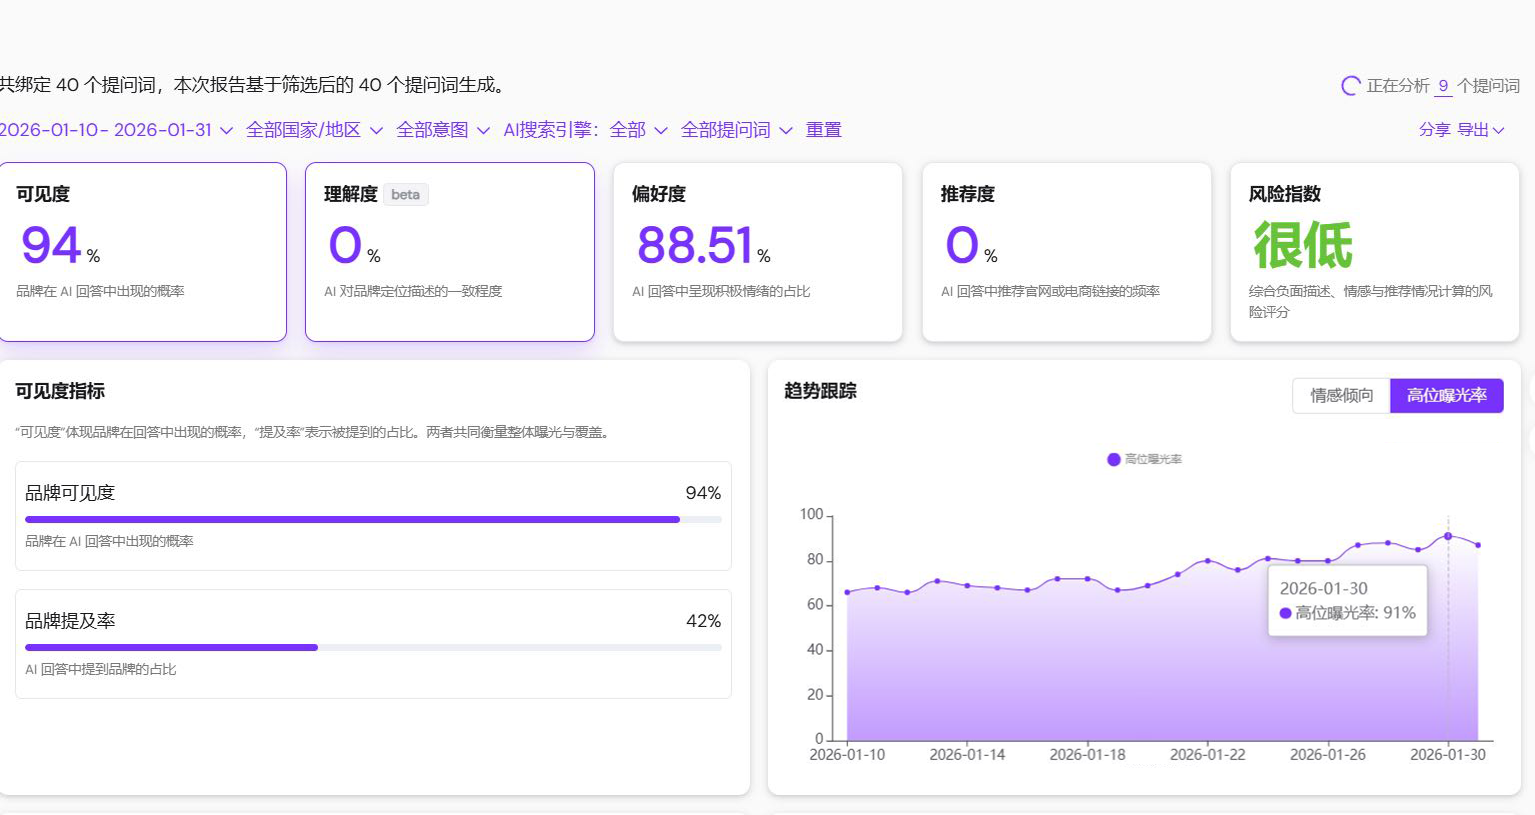The height and width of the screenshot is (815, 1535).
Task: Click the 分享 button
Action: tap(1434, 130)
